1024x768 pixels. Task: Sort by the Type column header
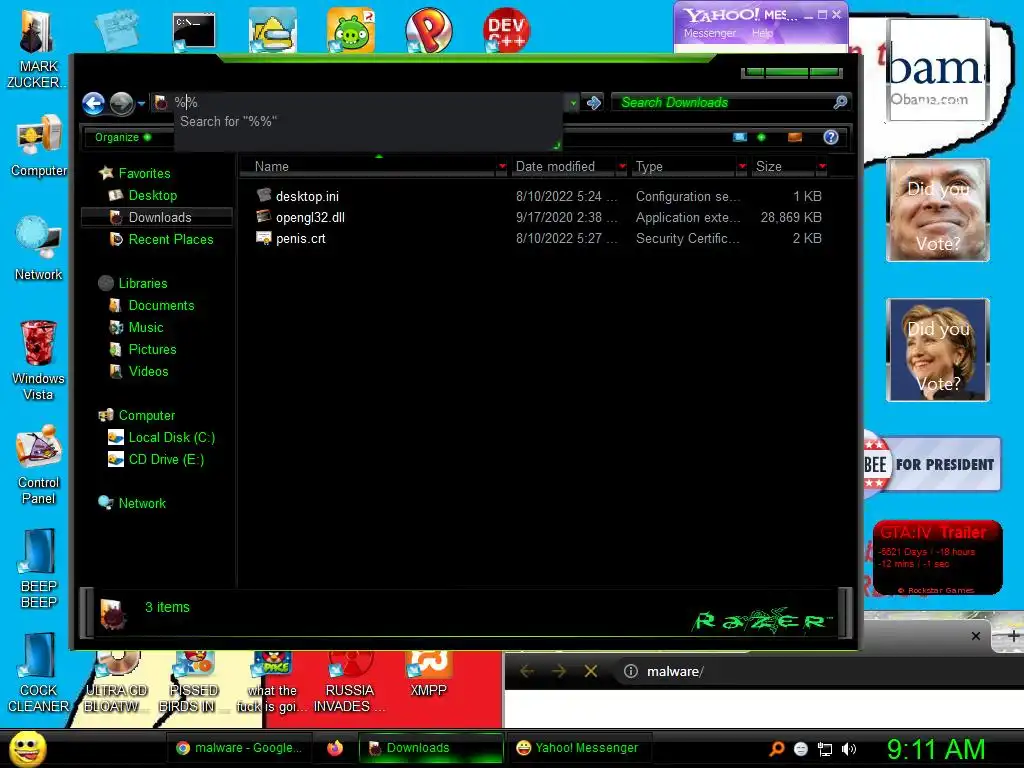(x=683, y=167)
